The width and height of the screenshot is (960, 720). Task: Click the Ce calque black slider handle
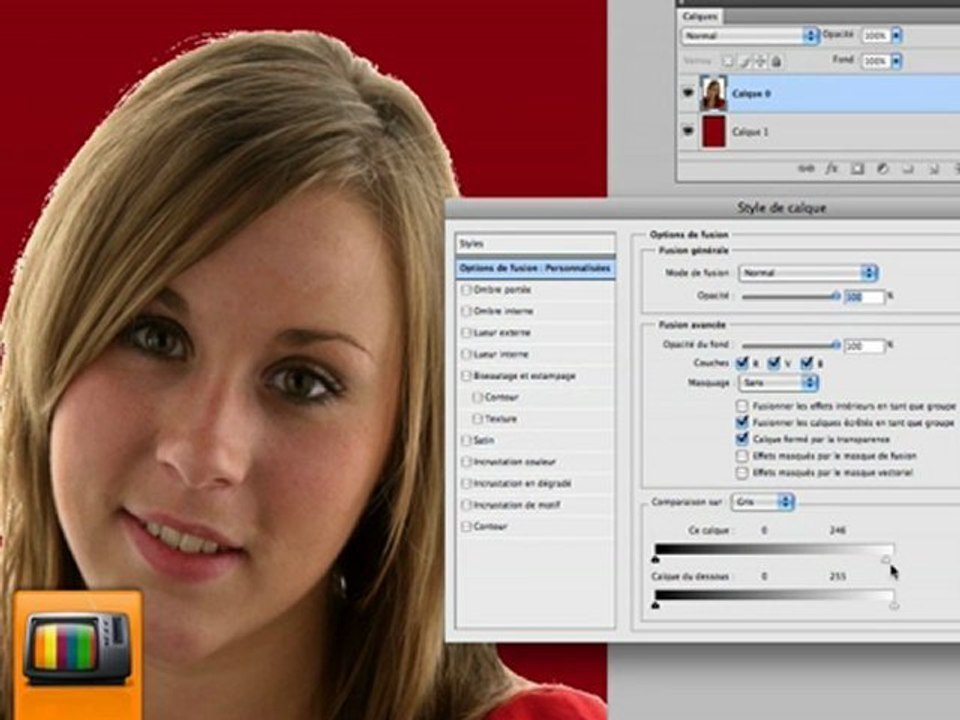pyautogui.click(x=656, y=560)
